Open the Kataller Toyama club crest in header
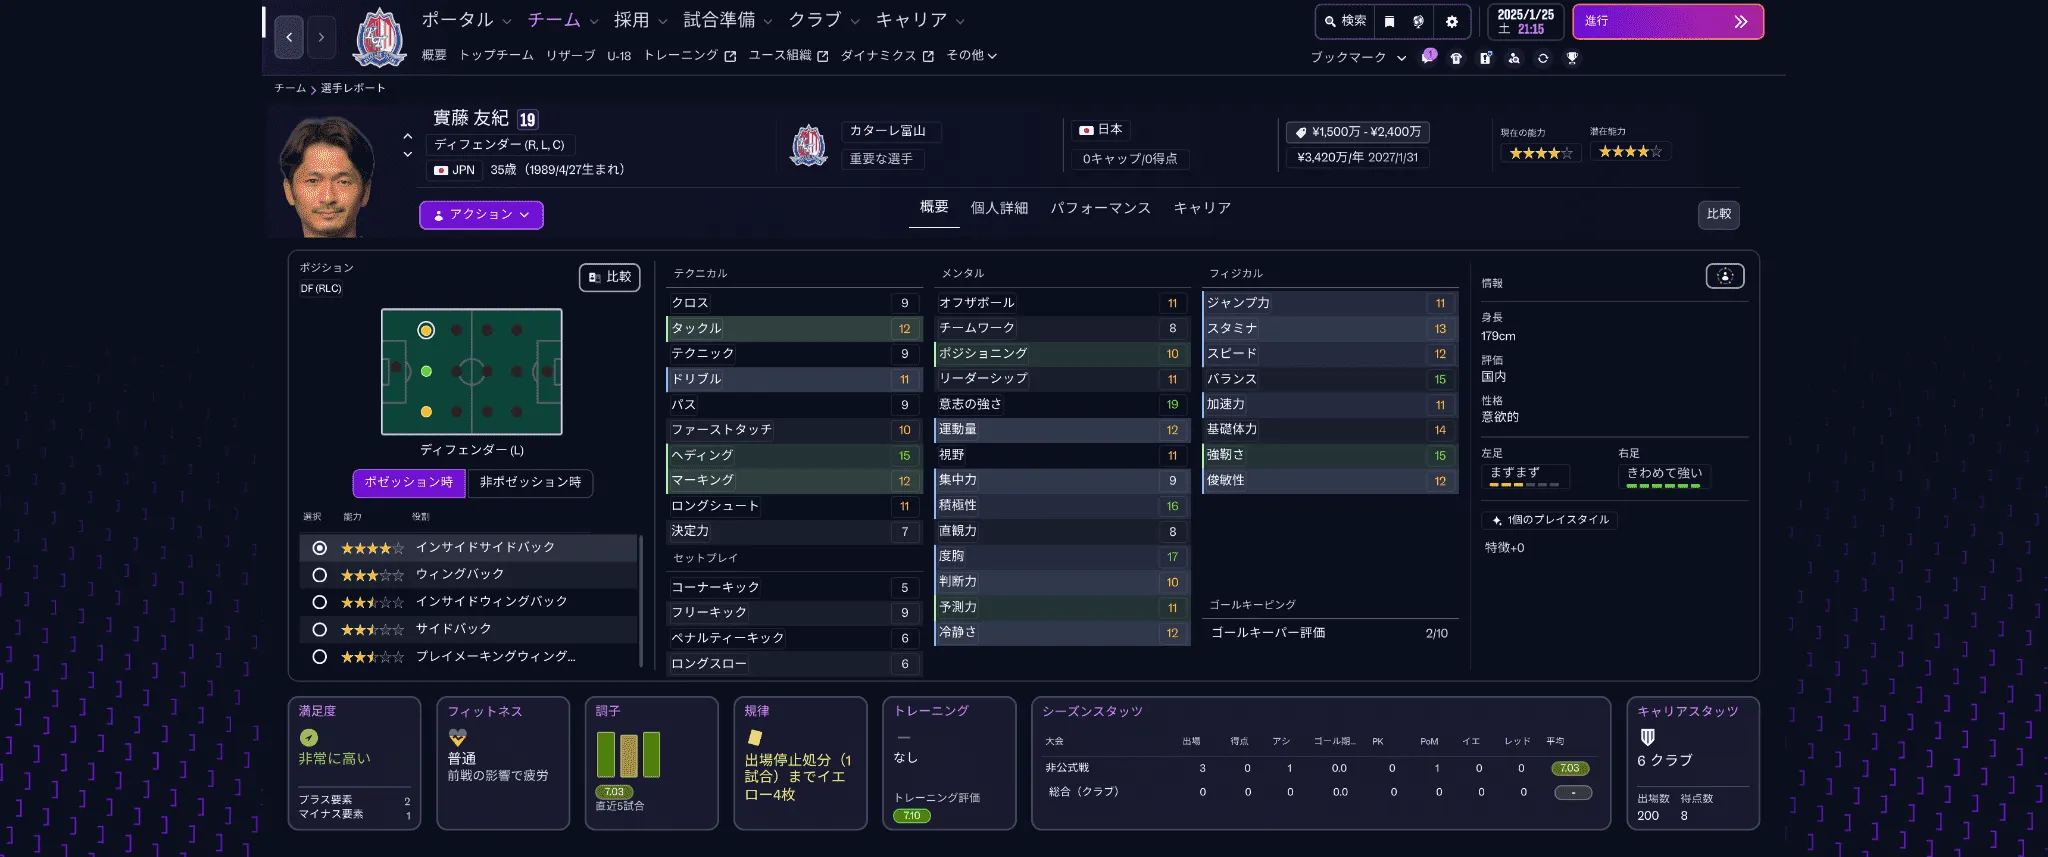 pyautogui.click(x=380, y=38)
